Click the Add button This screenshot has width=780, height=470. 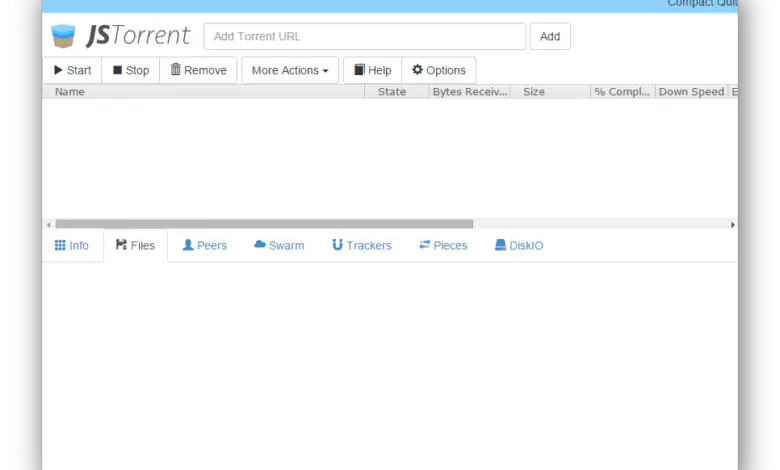pos(550,36)
